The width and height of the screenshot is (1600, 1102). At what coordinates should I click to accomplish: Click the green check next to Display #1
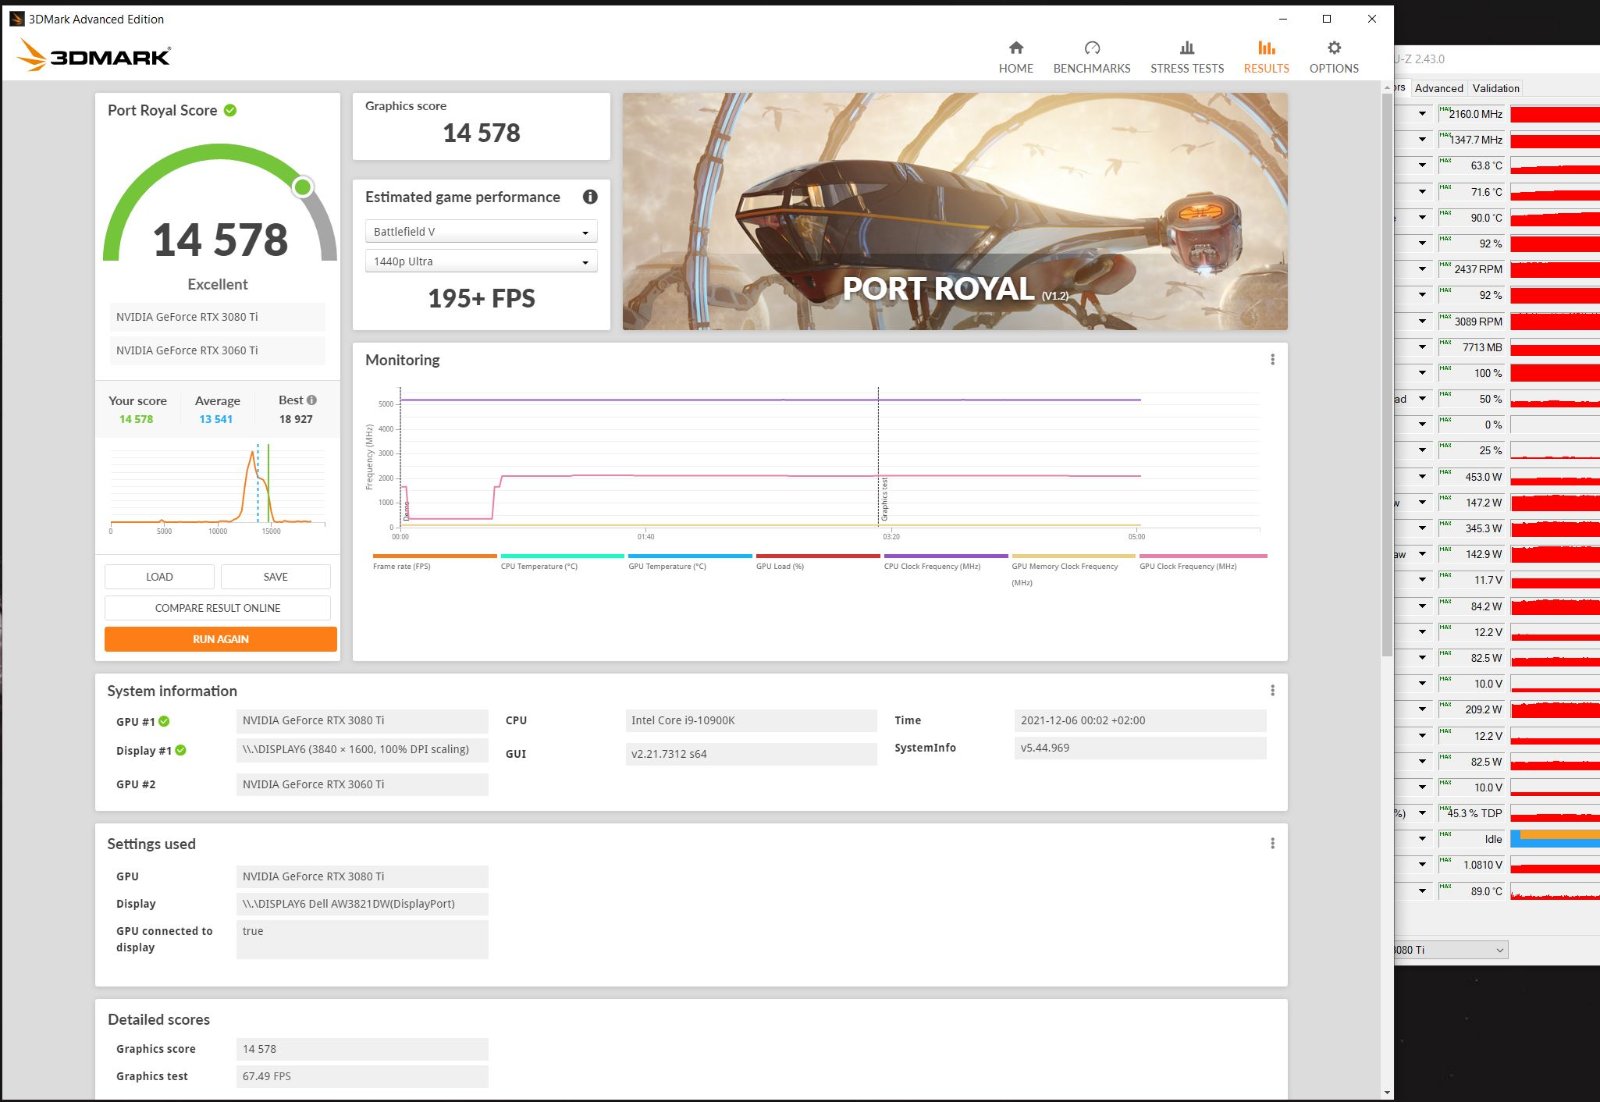click(x=181, y=750)
